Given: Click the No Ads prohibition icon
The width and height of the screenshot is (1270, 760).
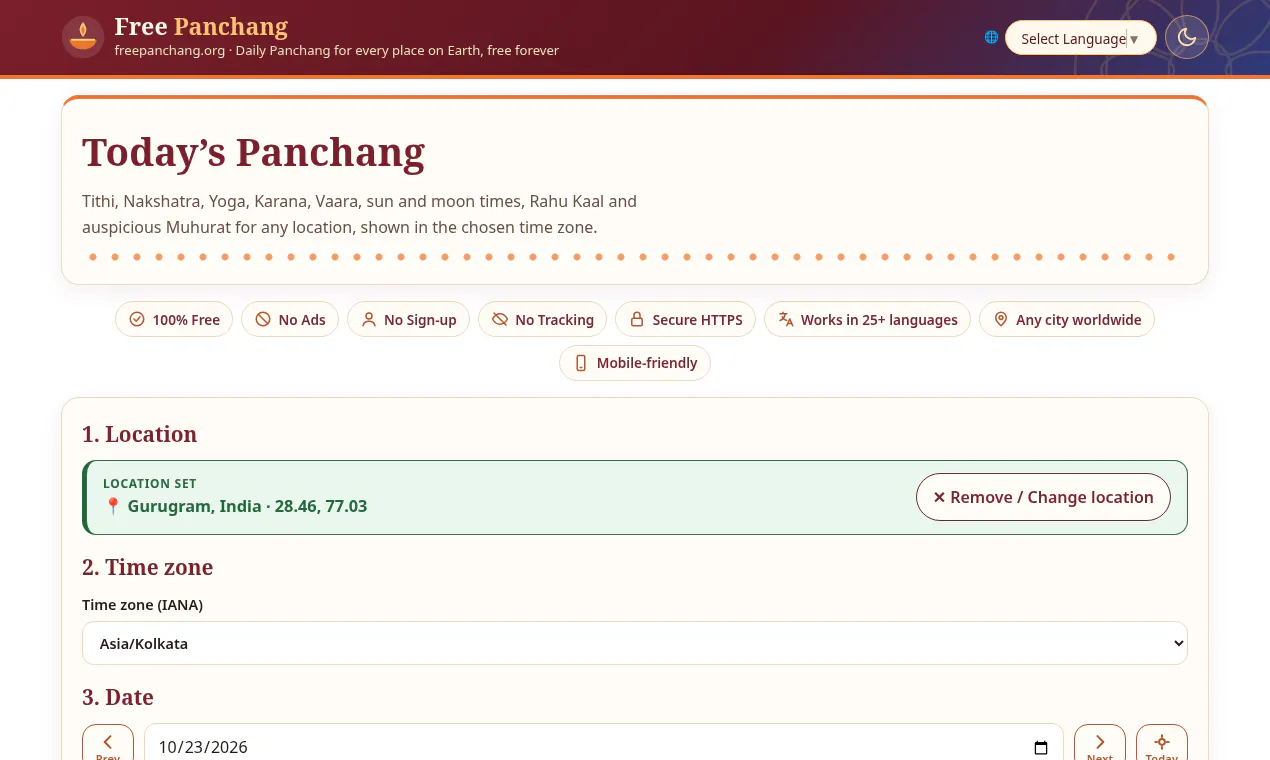Looking at the screenshot, I should (263, 320).
